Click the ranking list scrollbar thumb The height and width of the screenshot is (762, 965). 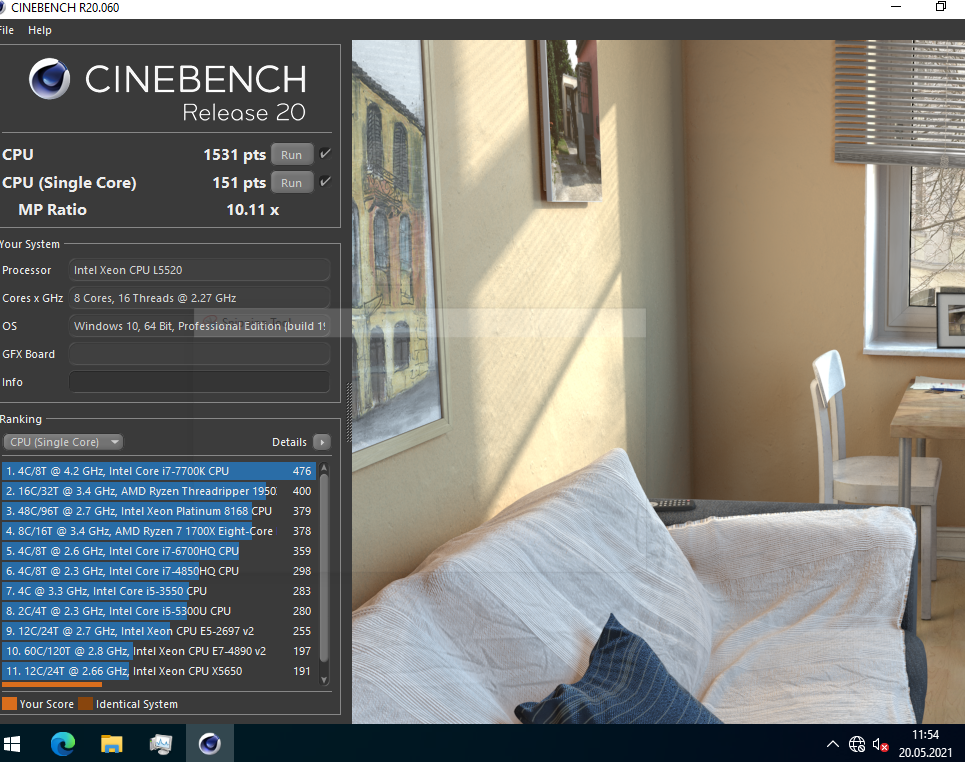(324, 569)
